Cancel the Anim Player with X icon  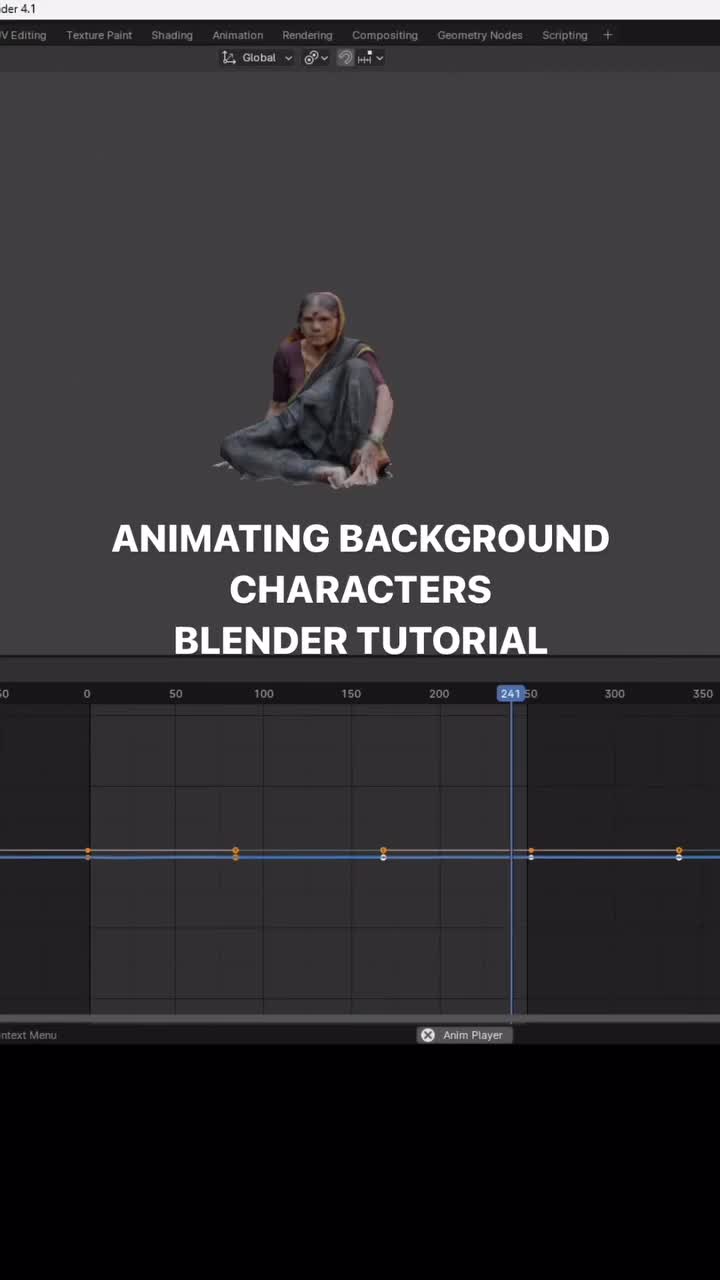pos(428,1035)
